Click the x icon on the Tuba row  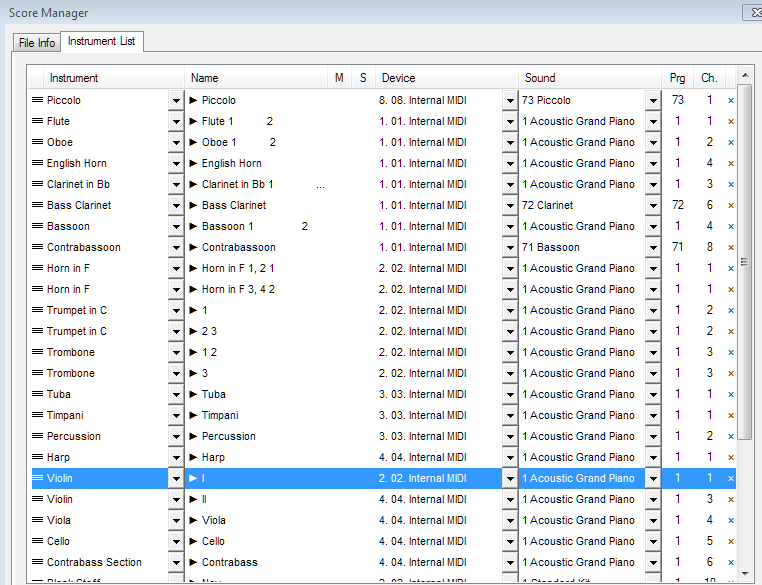tap(731, 394)
